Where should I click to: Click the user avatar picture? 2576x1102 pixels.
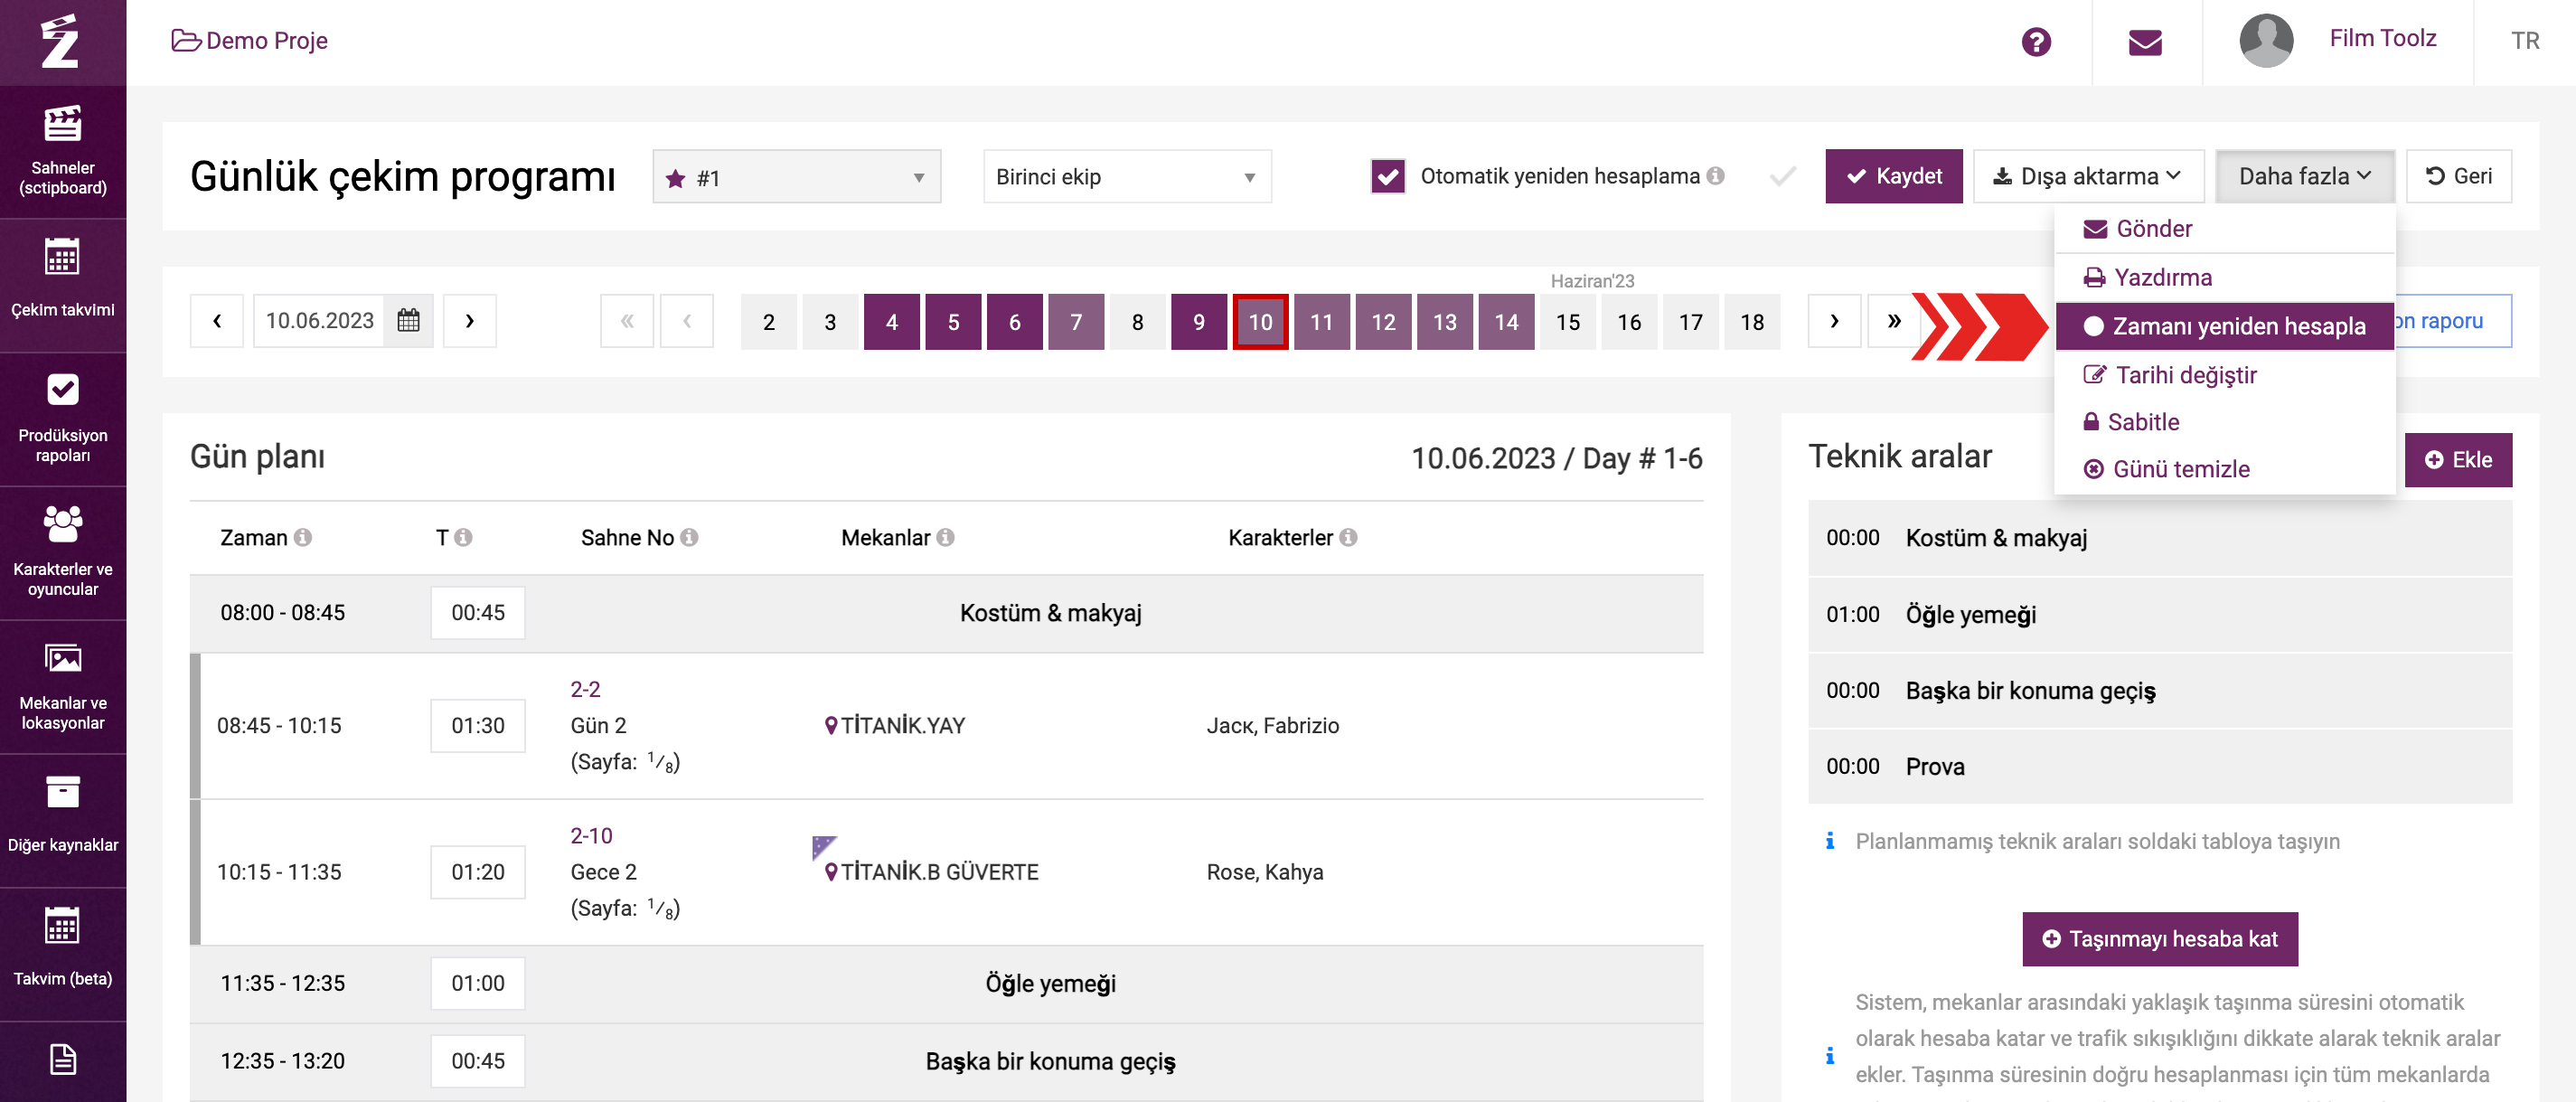click(2265, 41)
